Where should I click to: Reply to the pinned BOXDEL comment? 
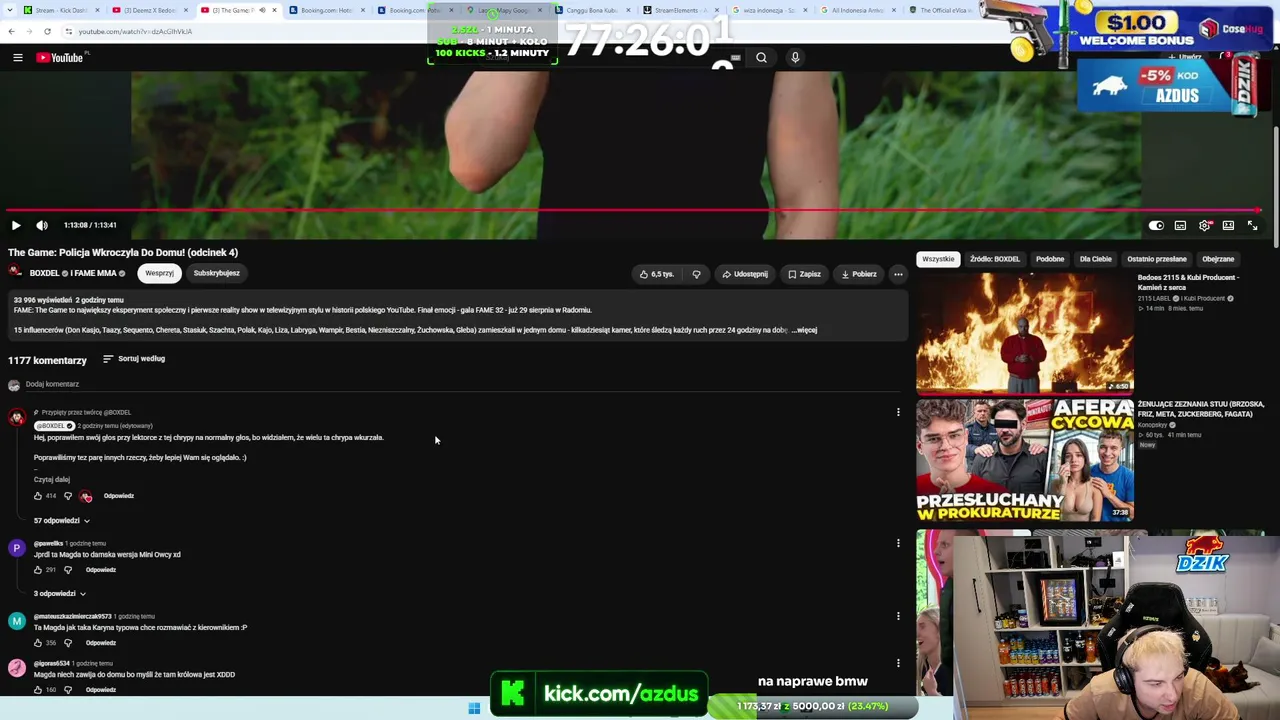click(119, 496)
